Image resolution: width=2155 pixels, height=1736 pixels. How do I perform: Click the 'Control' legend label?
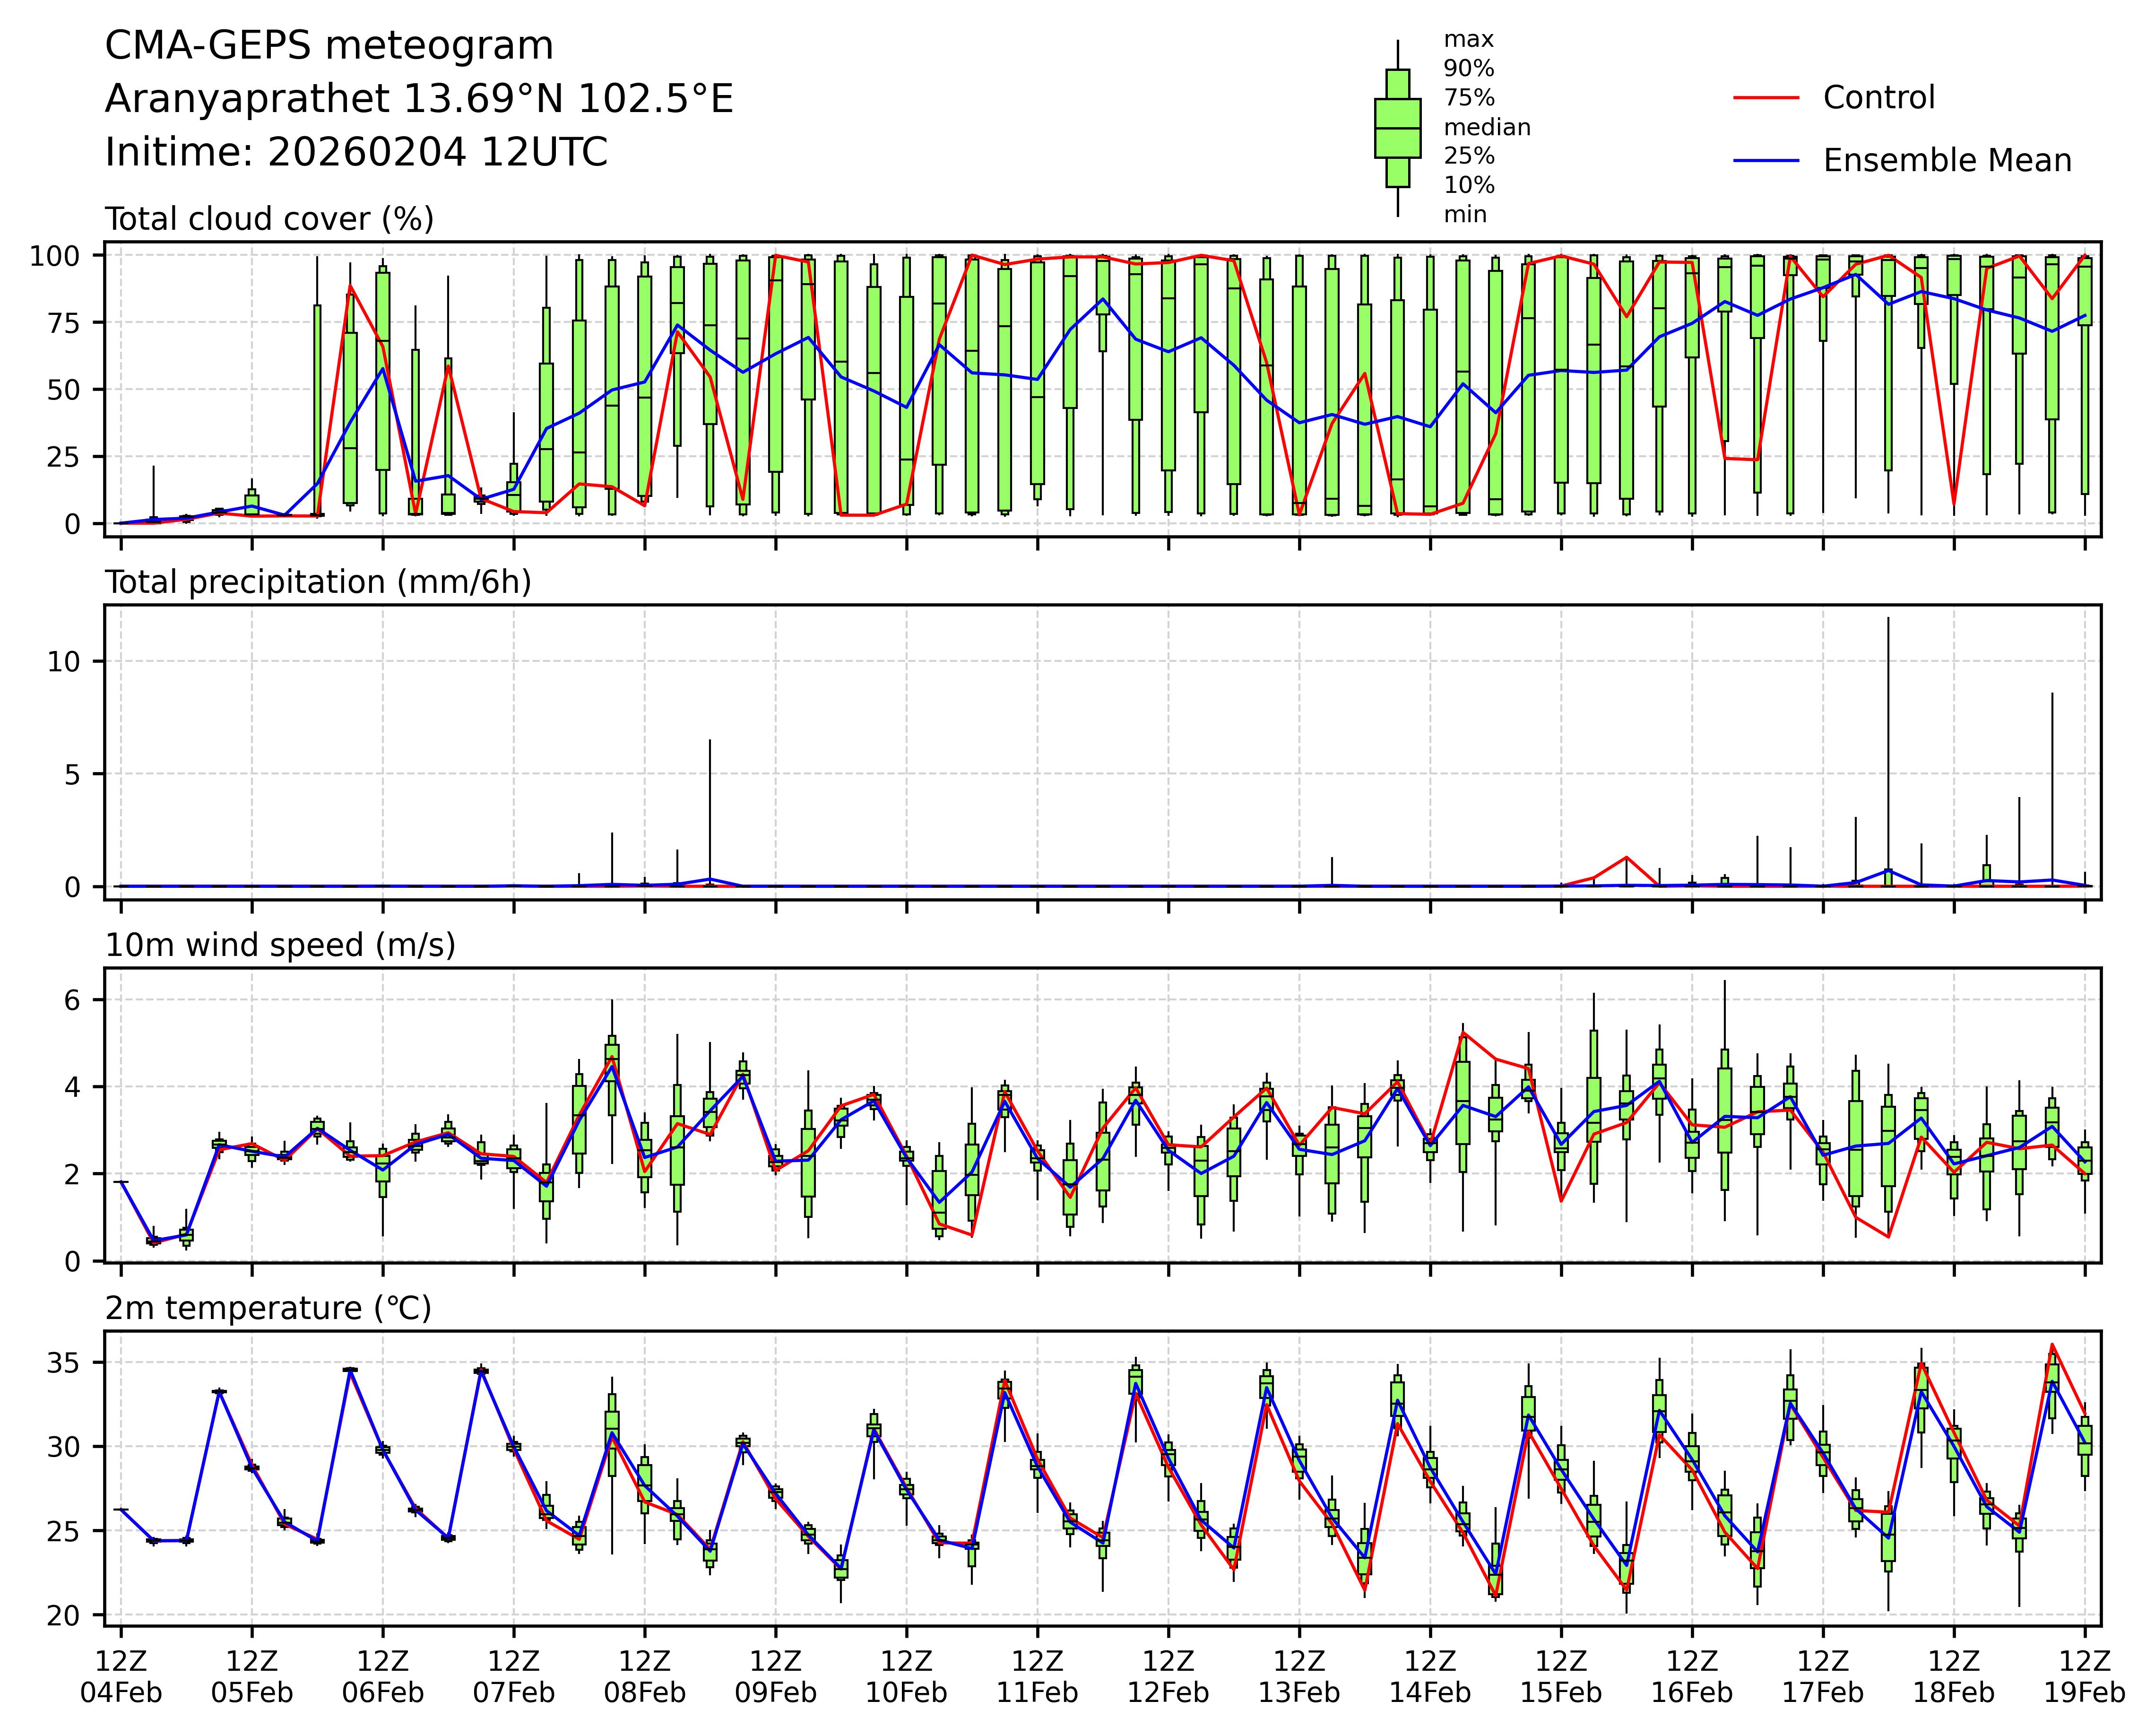[x=1878, y=98]
